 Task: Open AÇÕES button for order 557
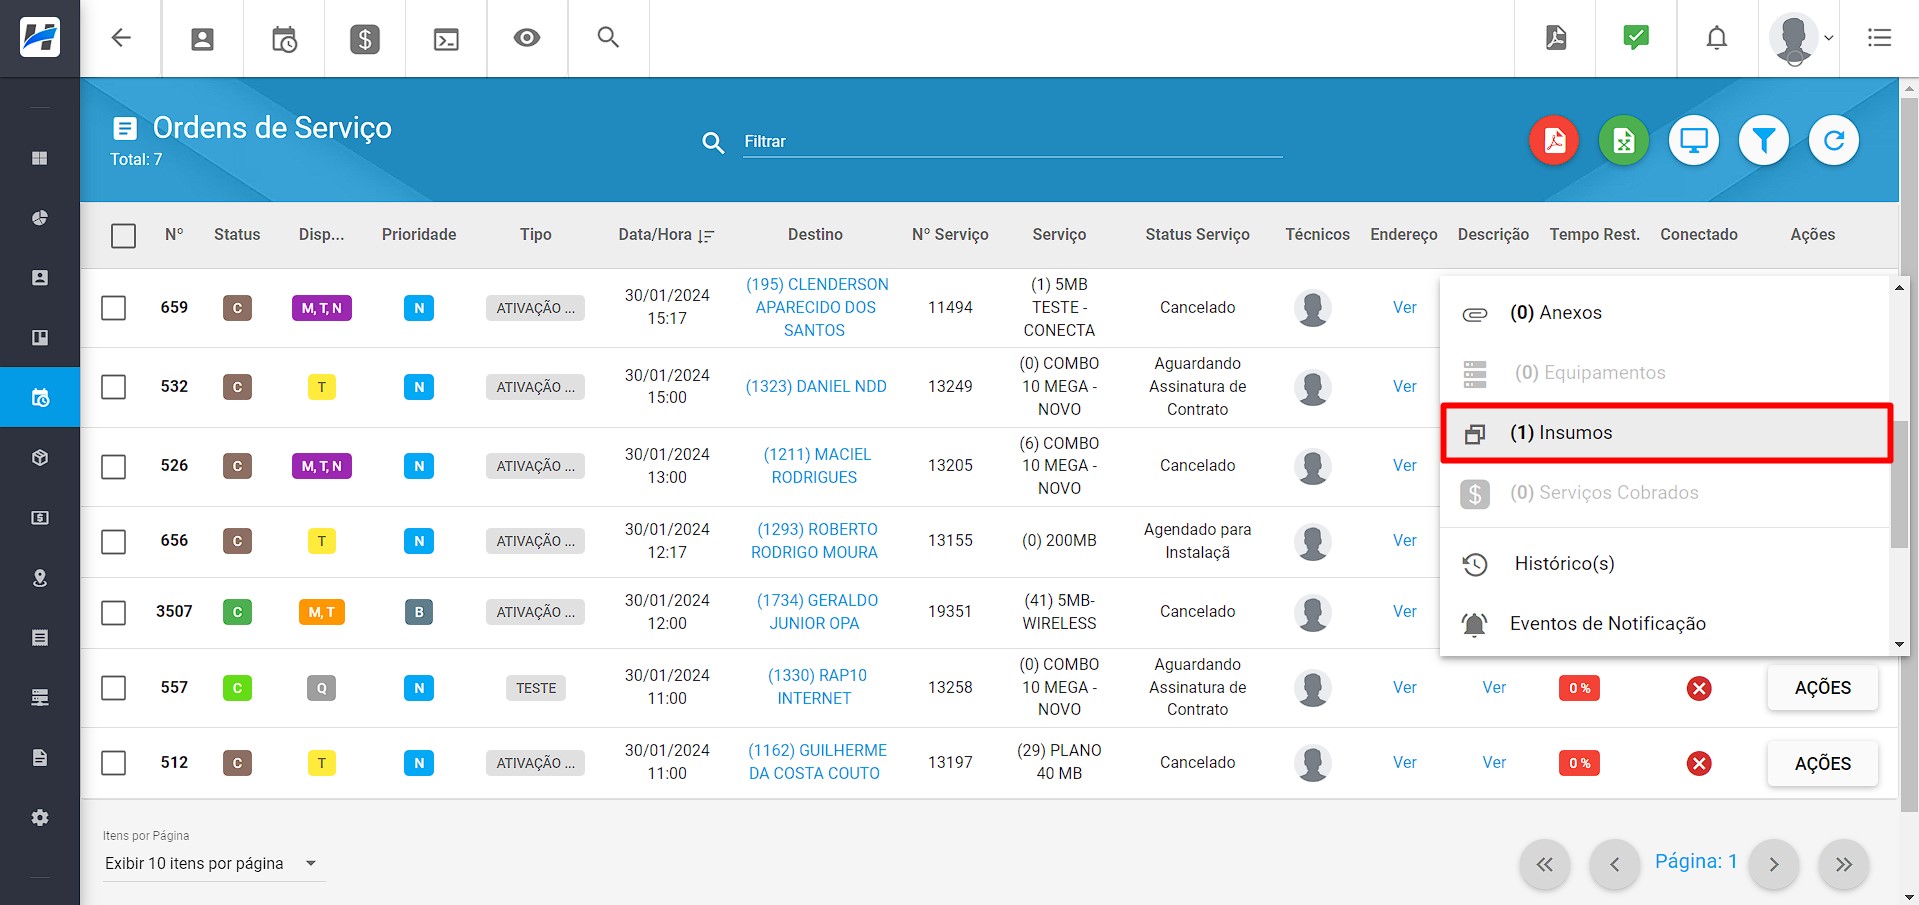click(1822, 688)
